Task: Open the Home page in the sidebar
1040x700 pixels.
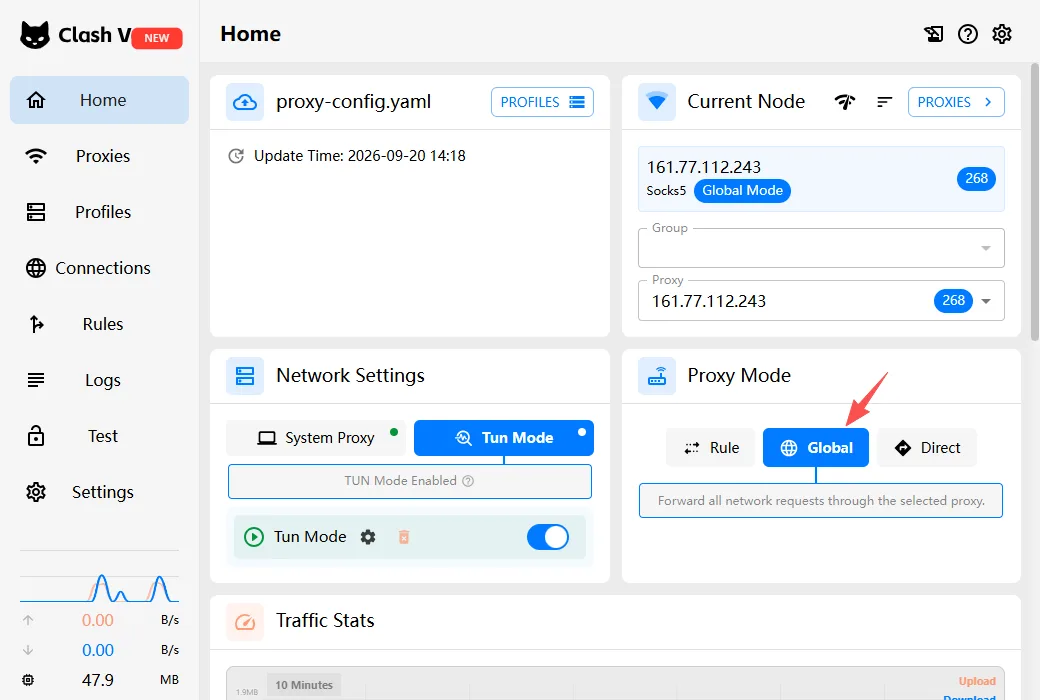Action: pyautogui.click(x=99, y=100)
